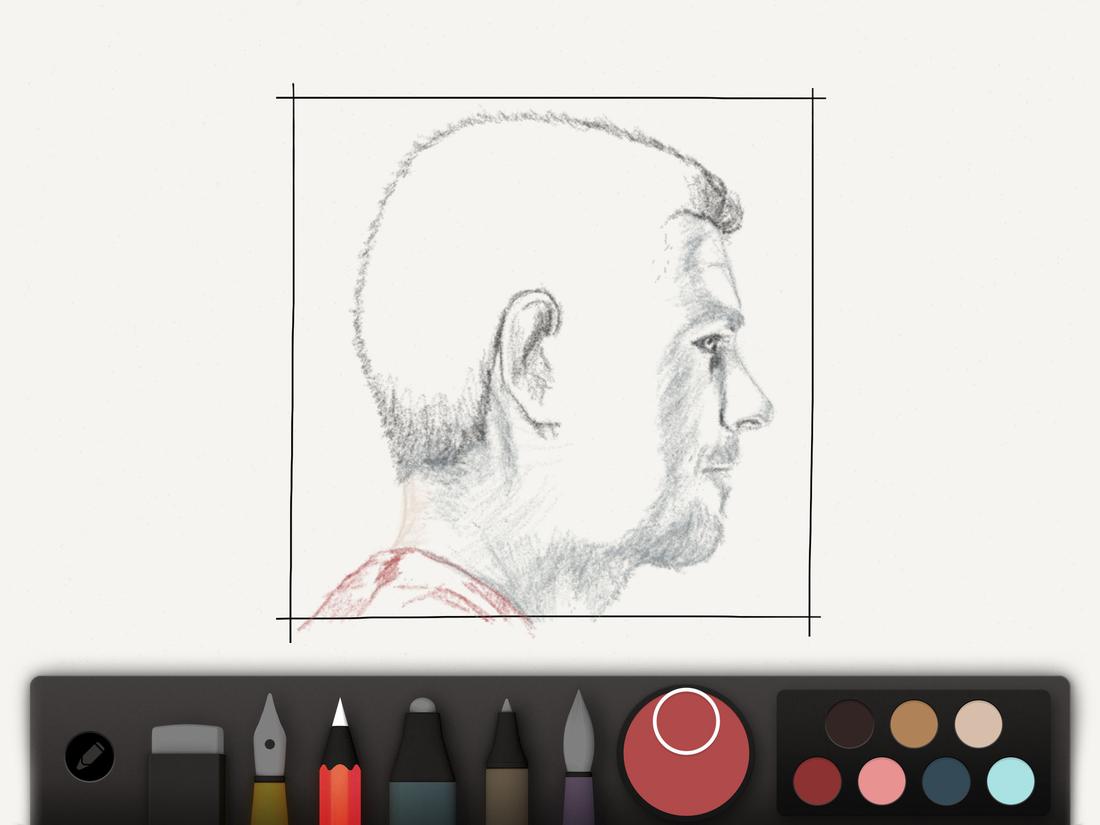Screen dimensions: 1100x825
Task: Pick the pink color swatch
Action: coord(879,778)
